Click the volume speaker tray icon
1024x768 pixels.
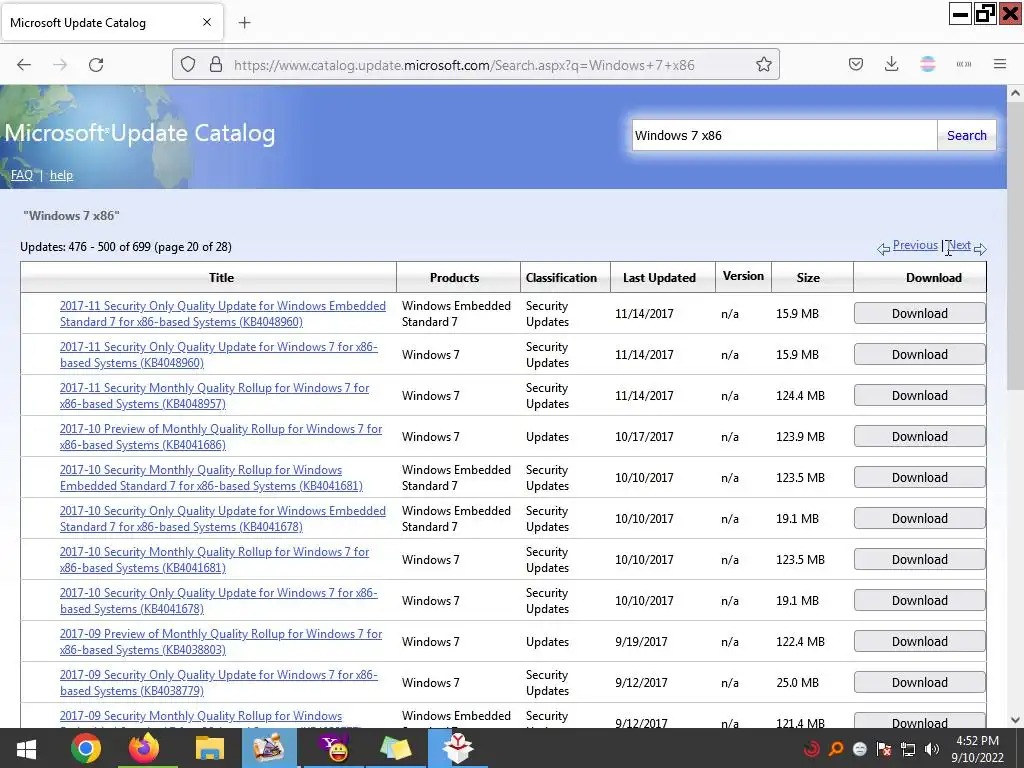click(x=932, y=749)
